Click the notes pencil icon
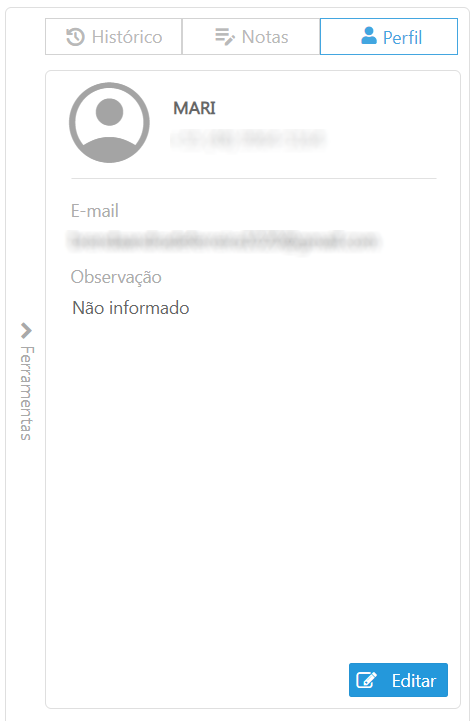This screenshot has width=476, height=721. pos(225,37)
